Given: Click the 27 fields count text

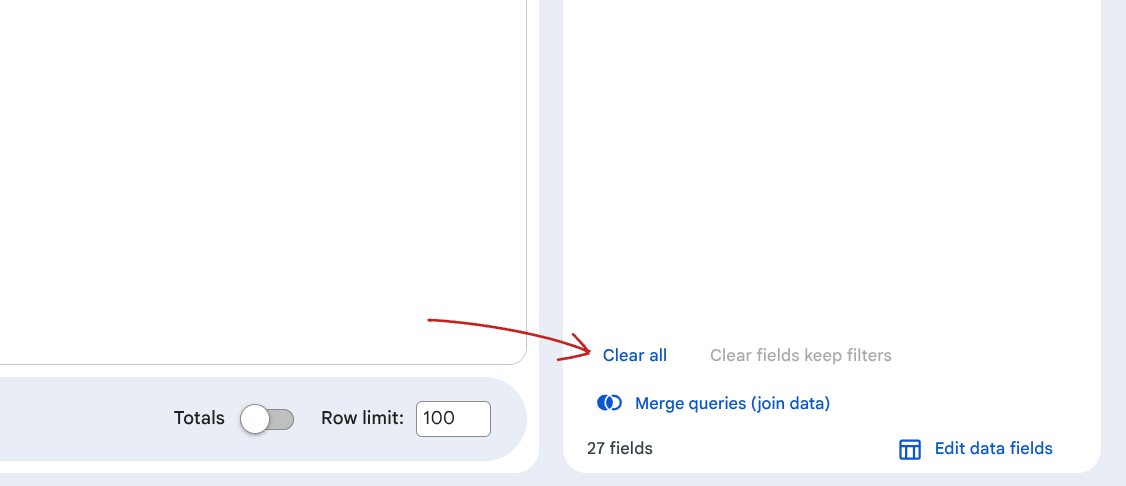Looking at the screenshot, I should 619,448.
